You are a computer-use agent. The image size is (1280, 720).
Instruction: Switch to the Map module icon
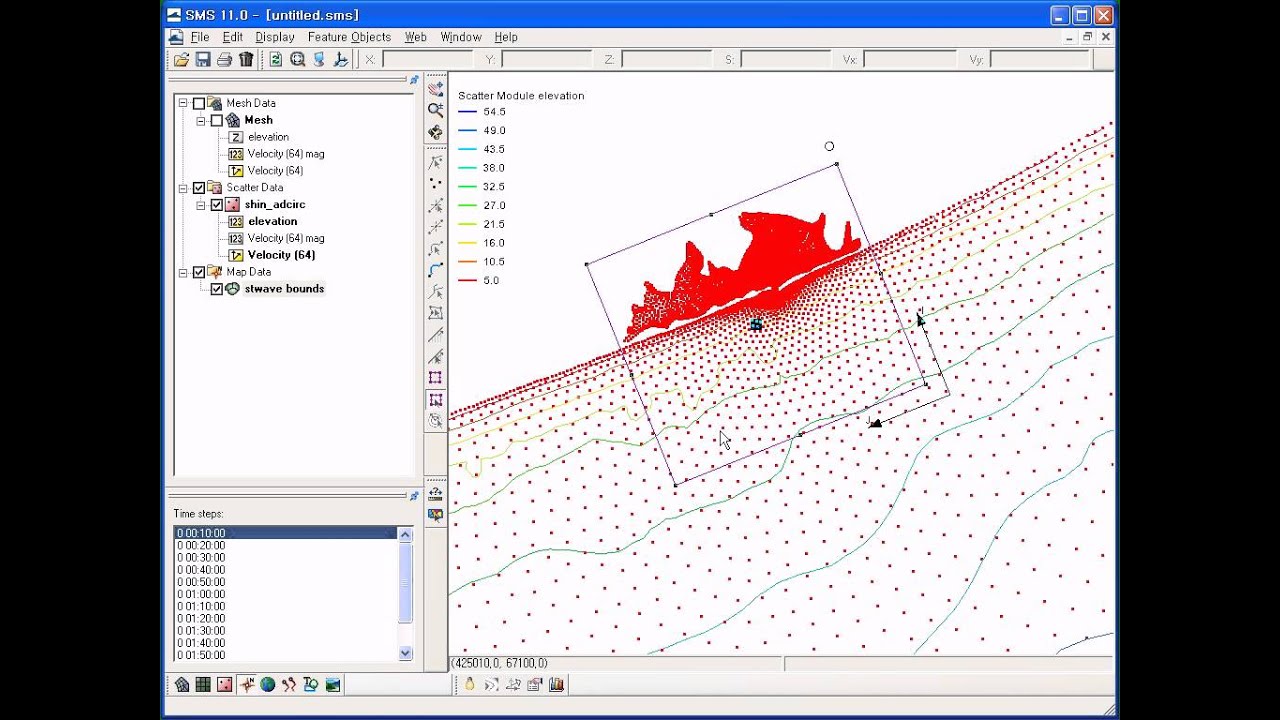click(246, 685)
